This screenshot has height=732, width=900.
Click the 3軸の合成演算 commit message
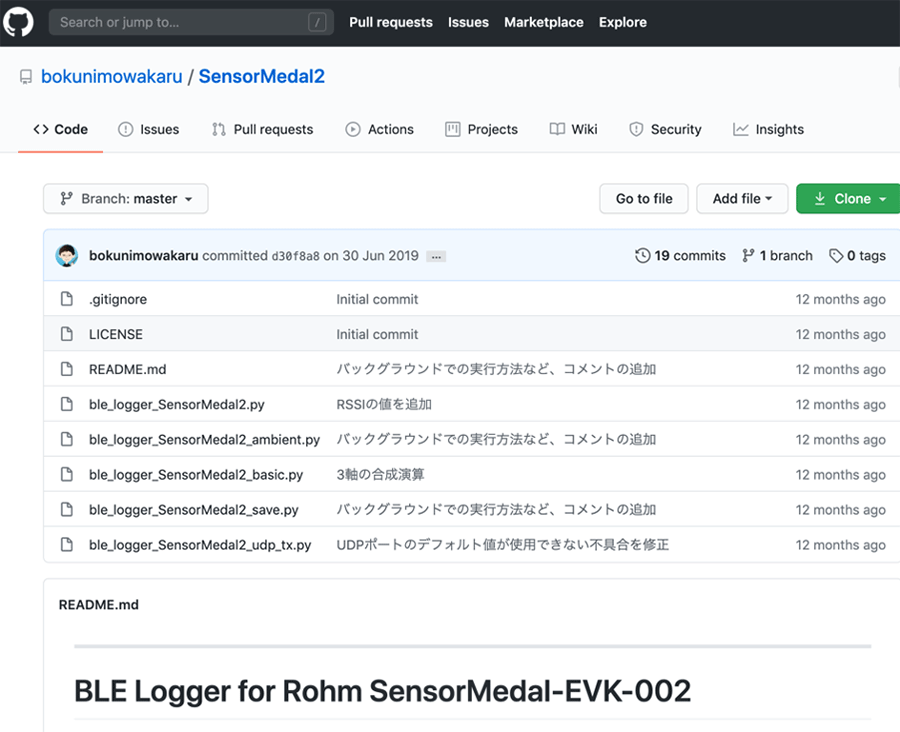[x=381, y=474]
